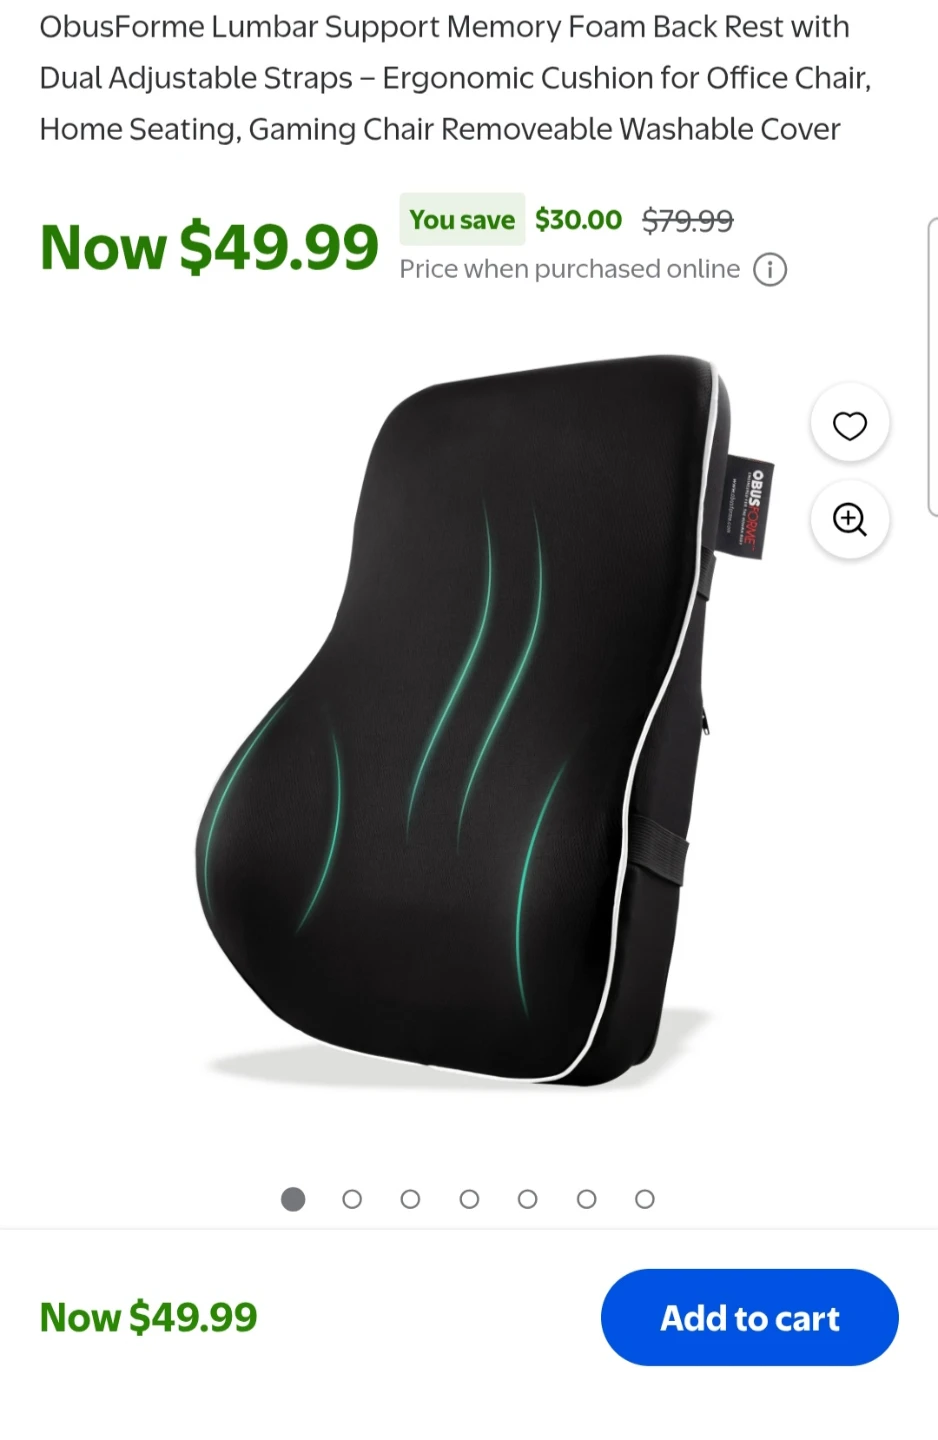Screen dimensions: 938x1440
Task: Click the ObusForme Lumbar Support product title
Action: click(x=455, y=78)
